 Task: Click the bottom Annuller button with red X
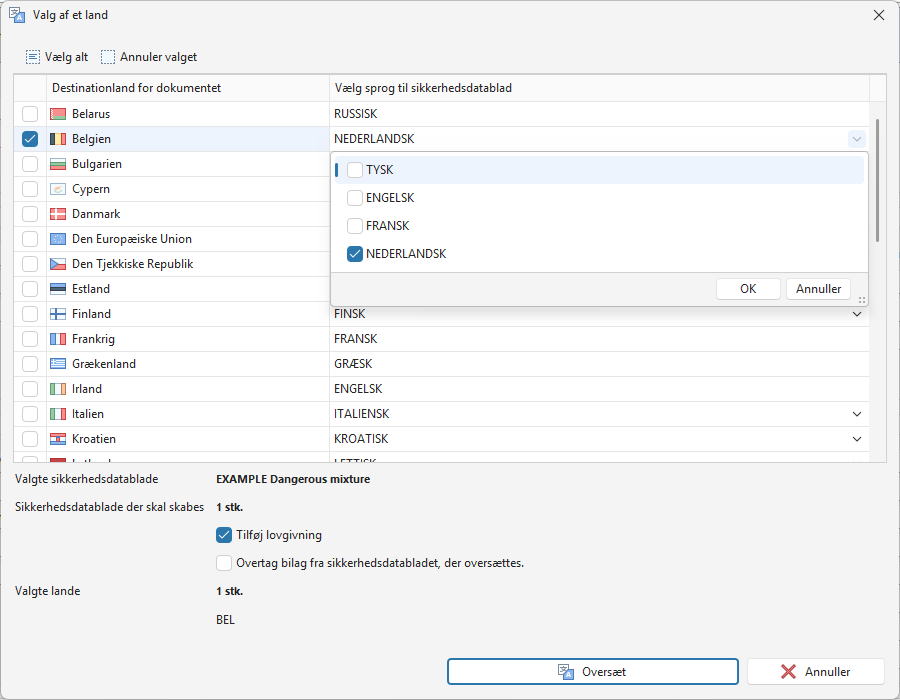pos(816,671)
